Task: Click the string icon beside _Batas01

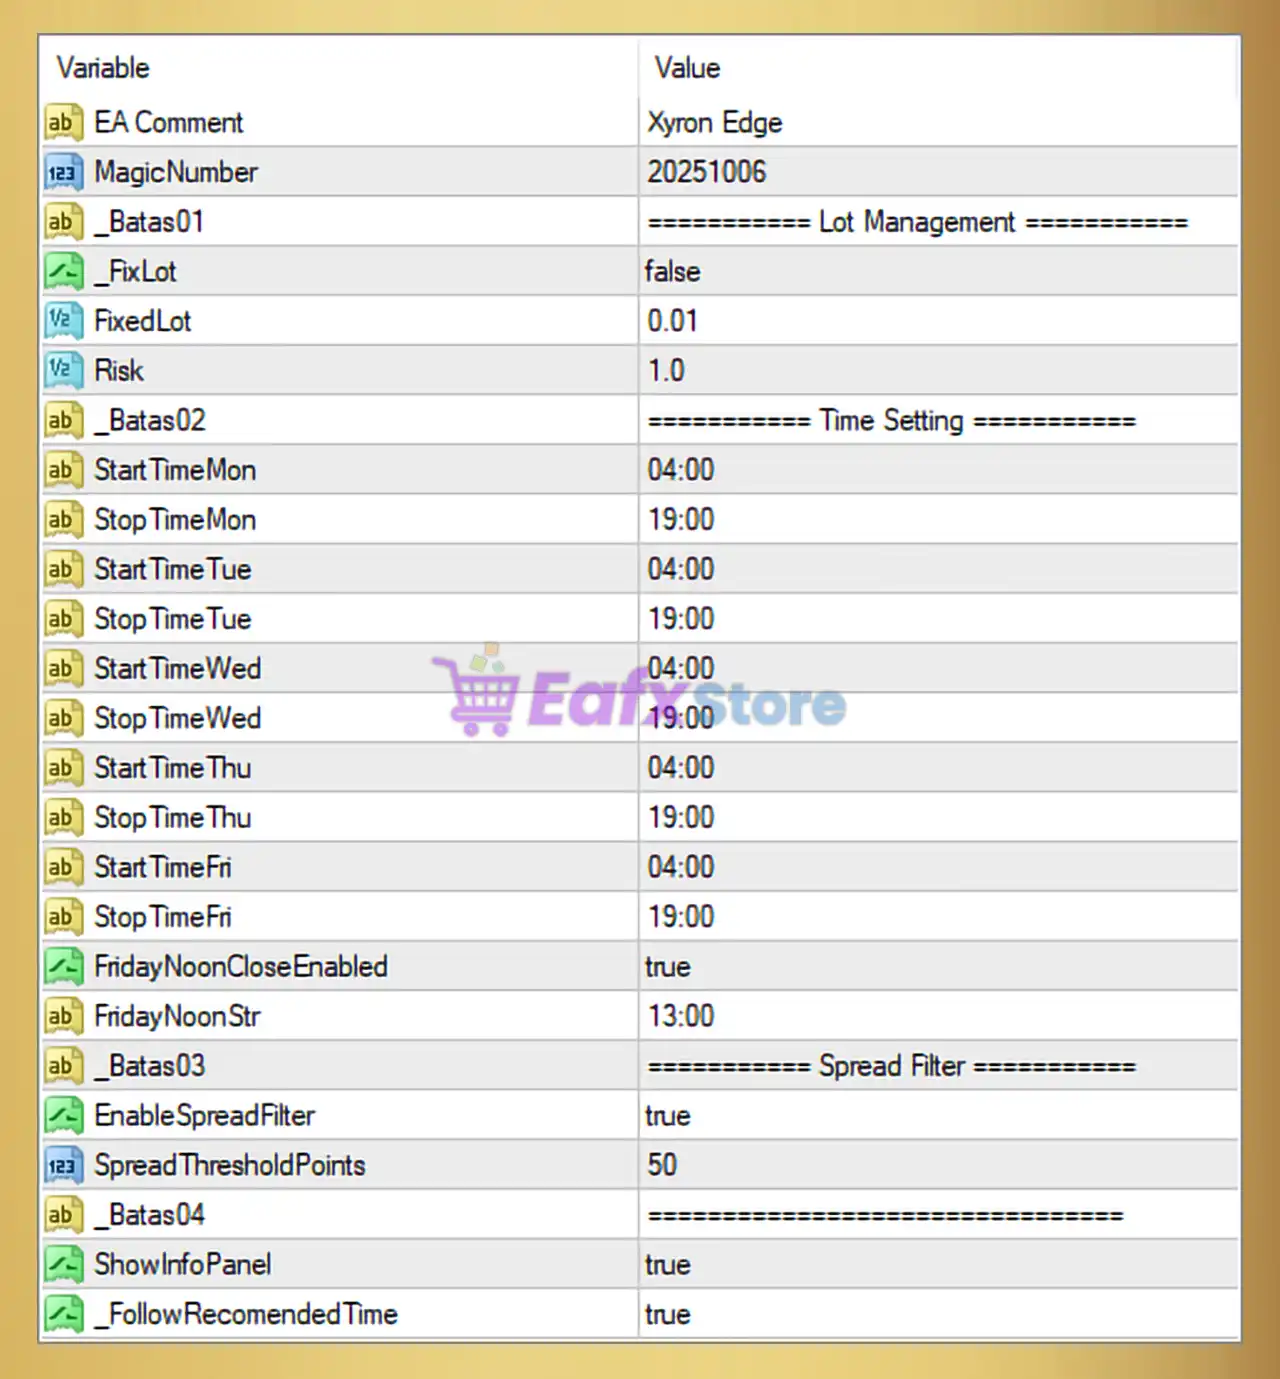Action: pos(63,221)
